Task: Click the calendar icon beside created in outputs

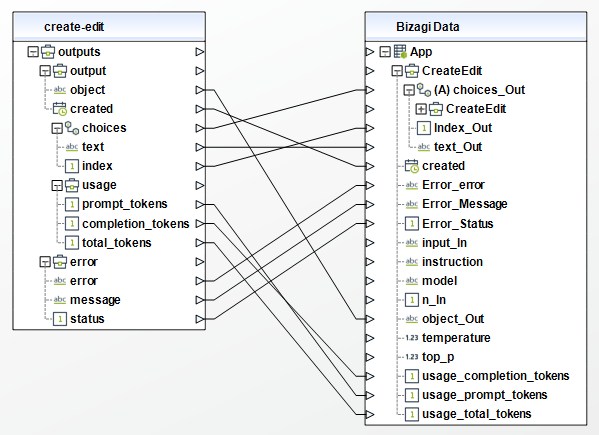Action: (60, 109)
